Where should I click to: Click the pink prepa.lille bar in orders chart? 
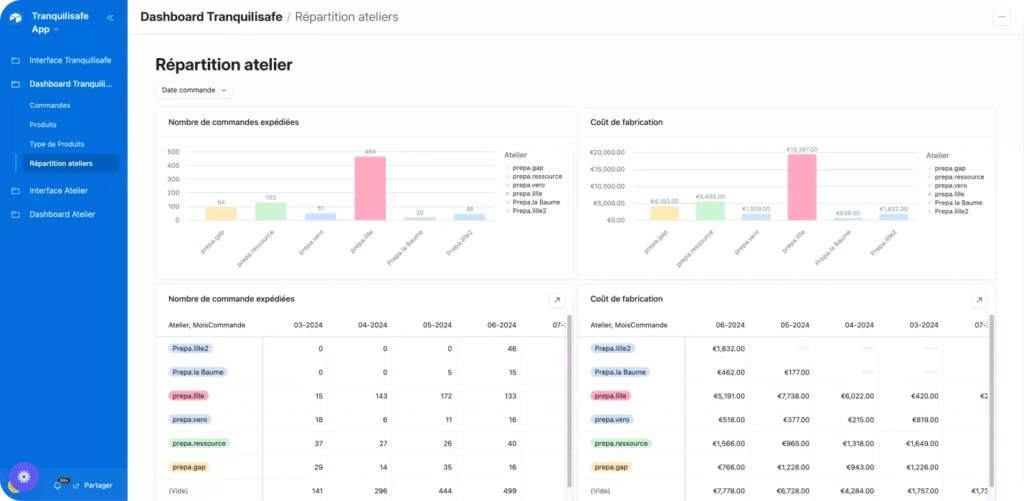pyautogui.click(x=370, y=188)
